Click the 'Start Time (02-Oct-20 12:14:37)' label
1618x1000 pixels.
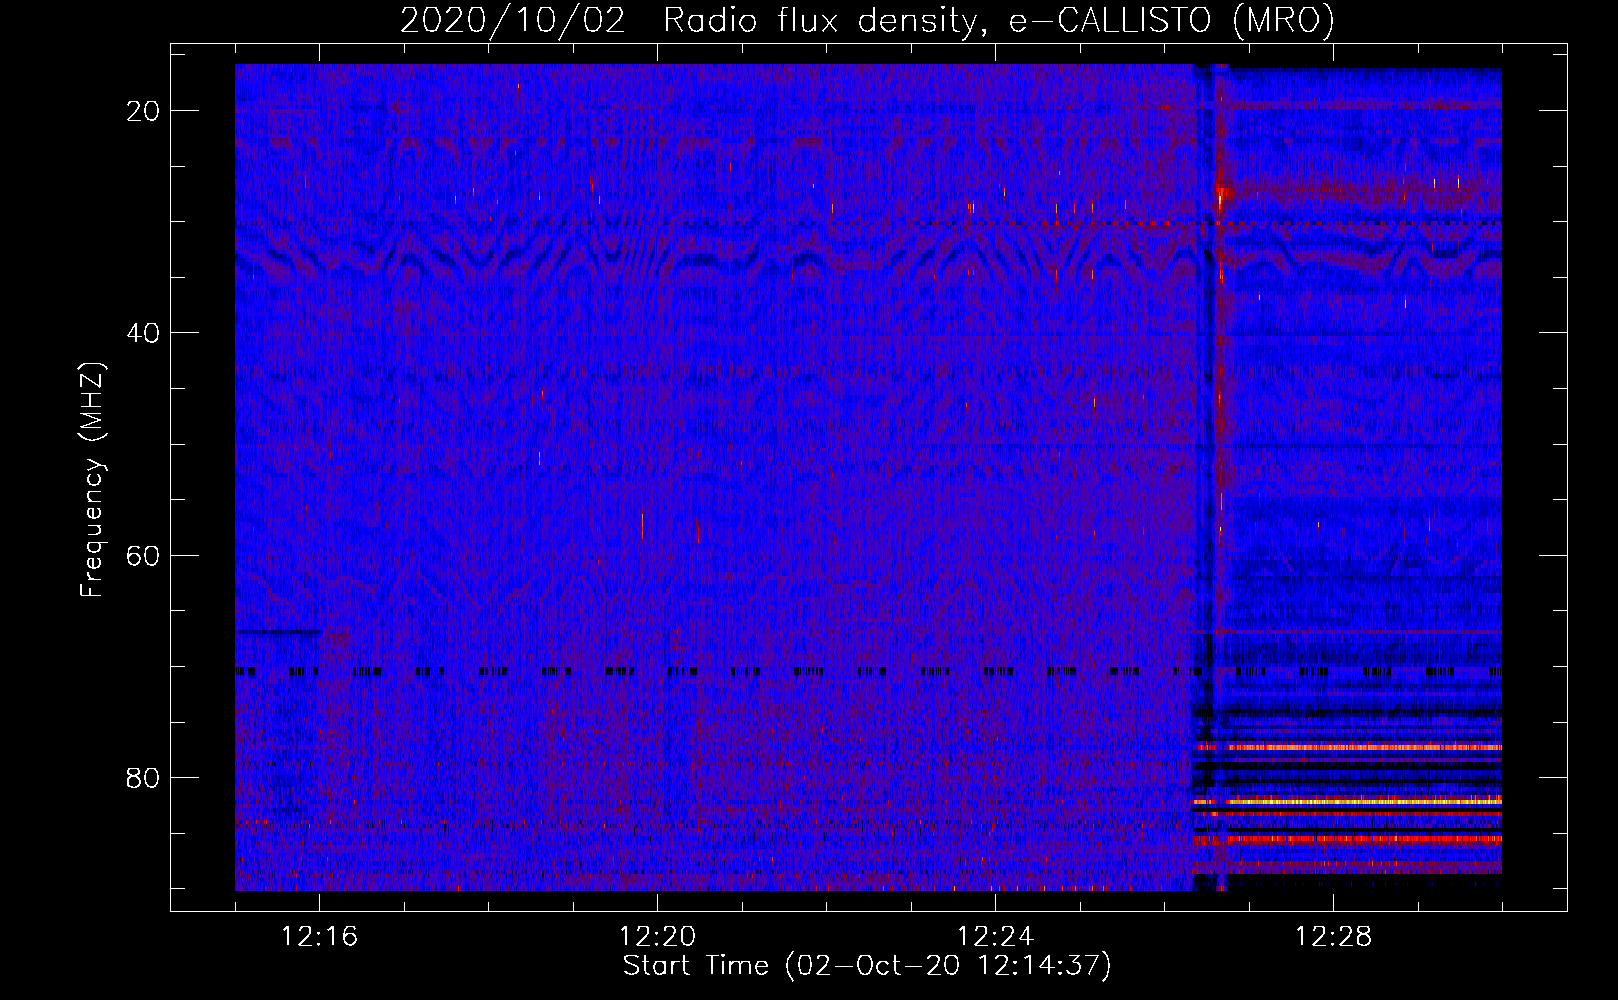(867, 966)
